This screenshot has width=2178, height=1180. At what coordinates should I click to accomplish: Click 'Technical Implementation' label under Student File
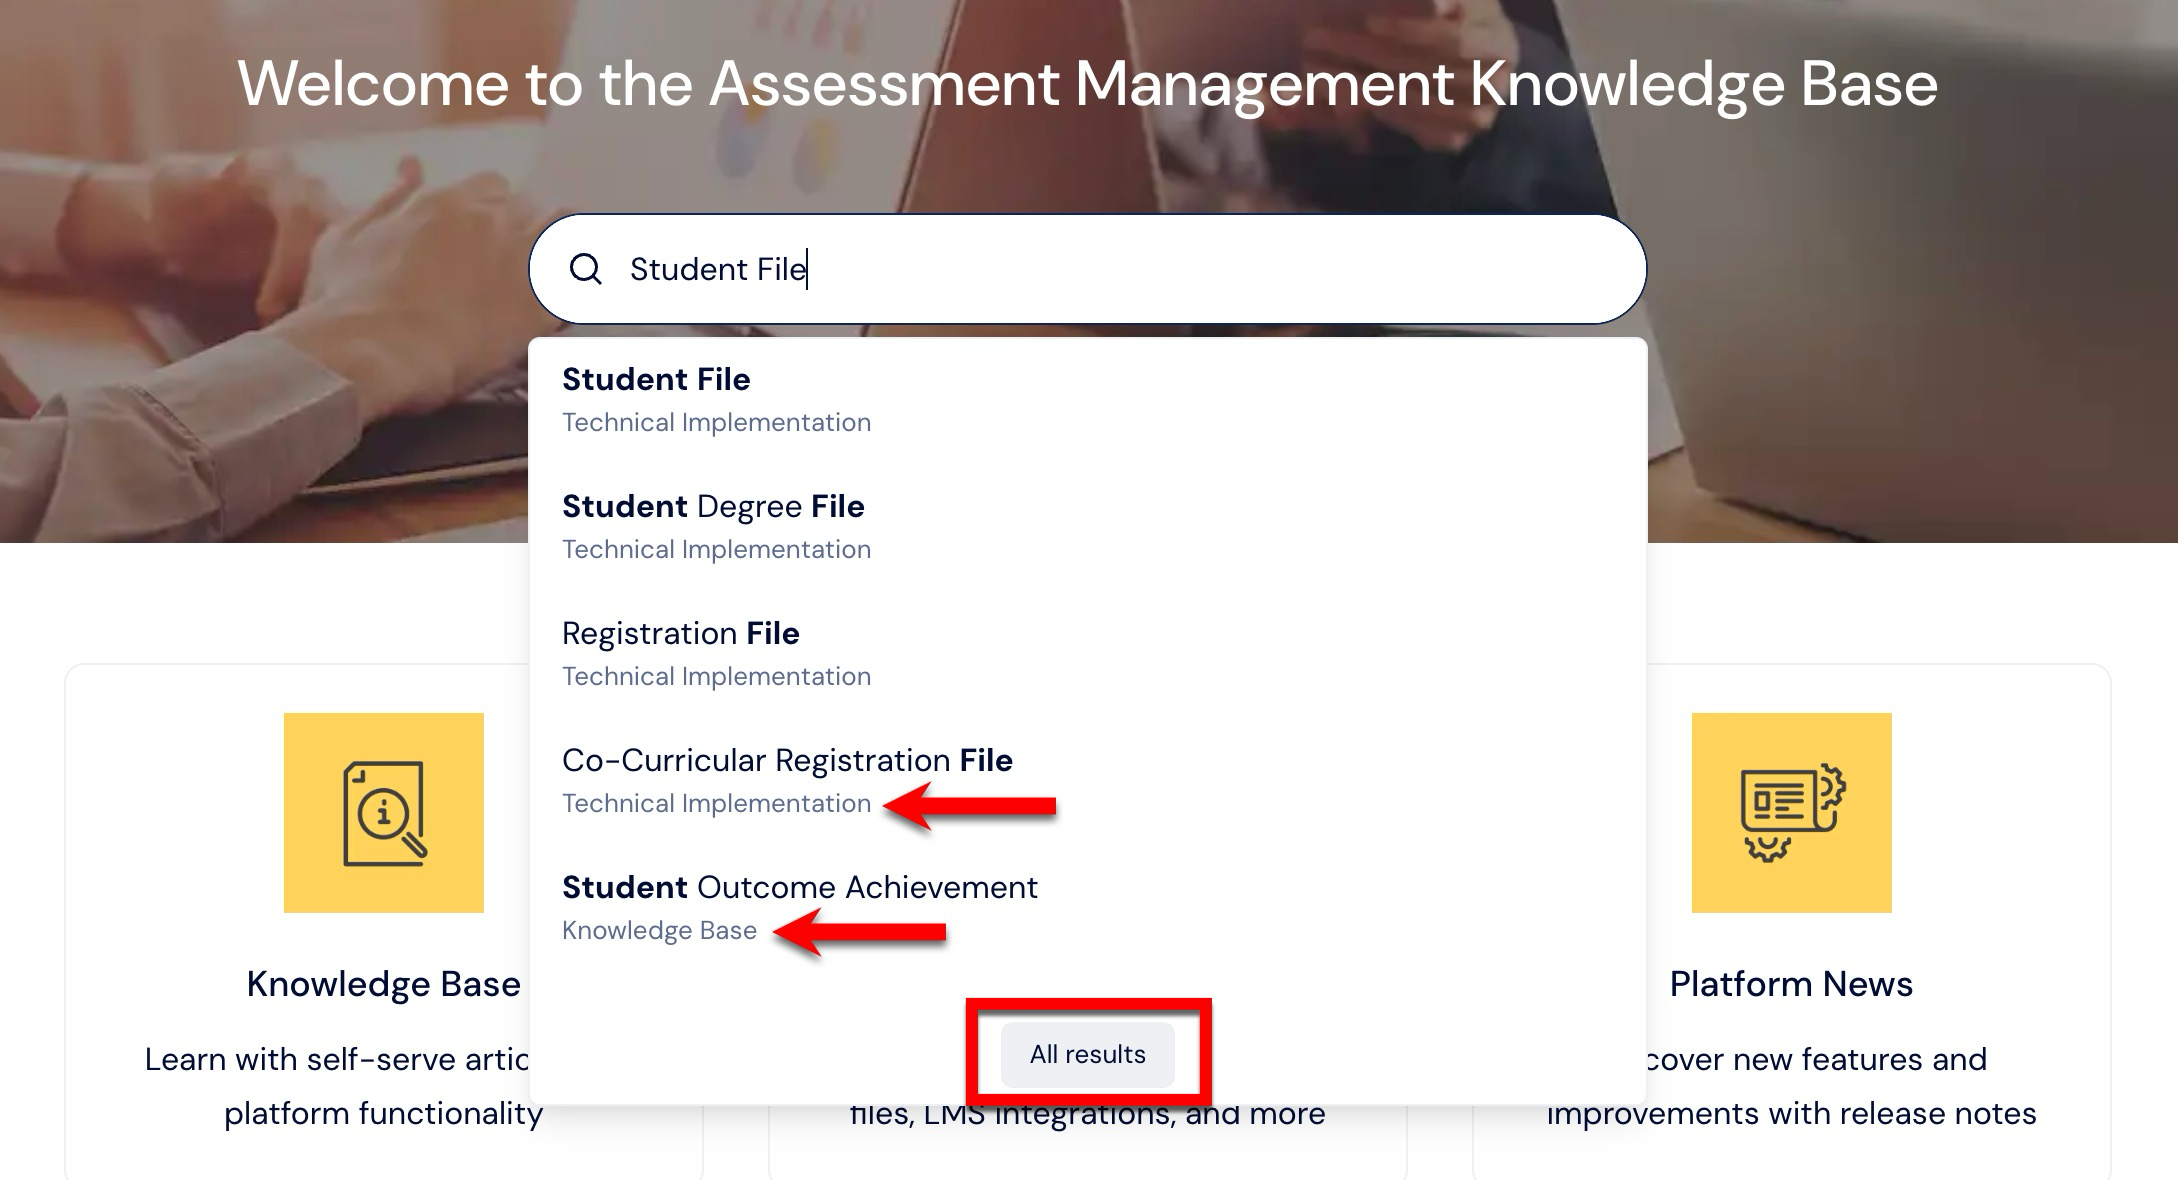(716, 423)
